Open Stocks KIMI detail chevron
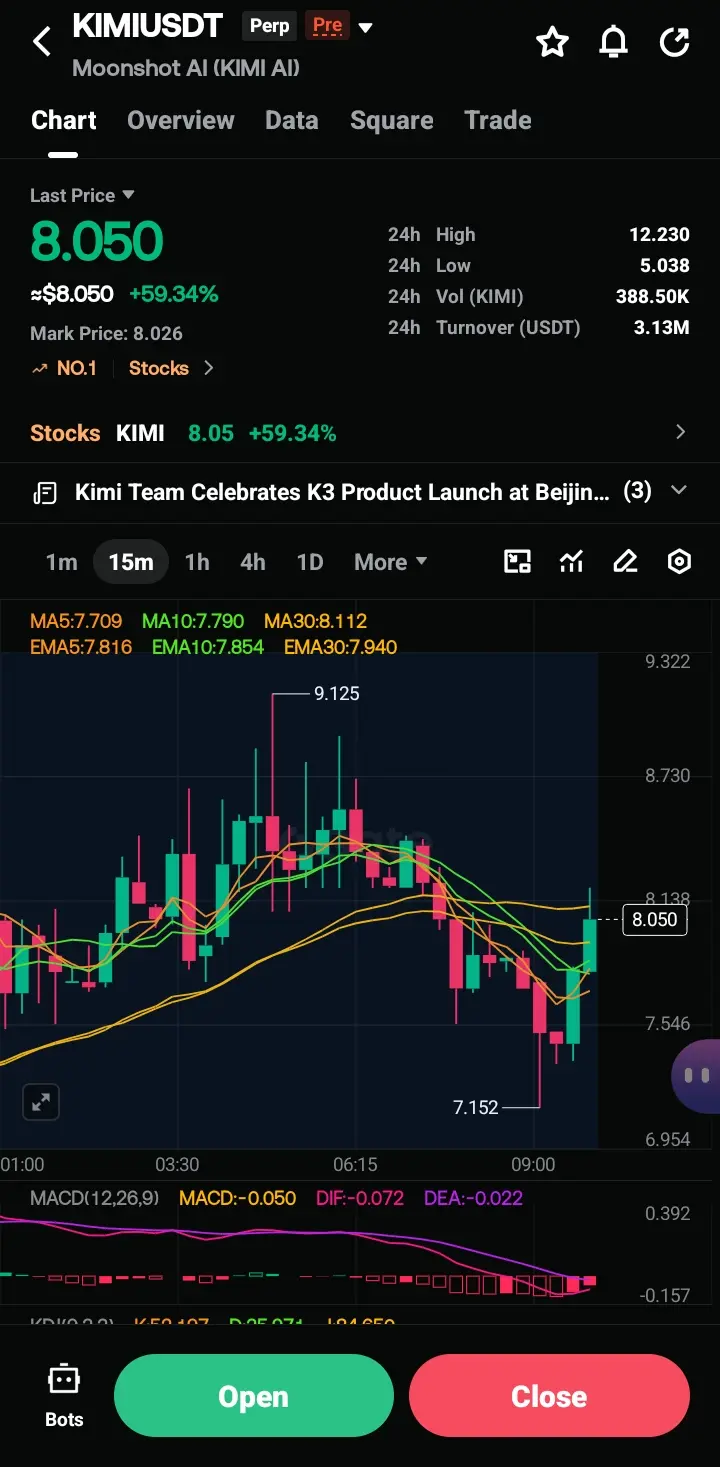The width and height of the screenshot is (720, 1467). tap(681, 432)
